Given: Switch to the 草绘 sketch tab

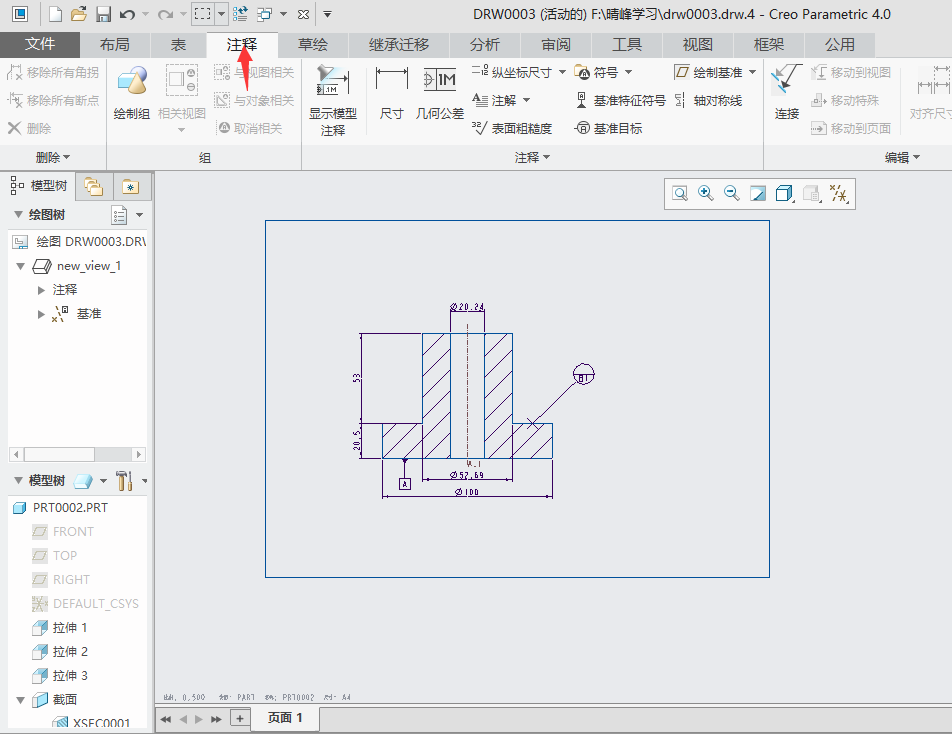Looking at the screenshot, I should (313, 44).
